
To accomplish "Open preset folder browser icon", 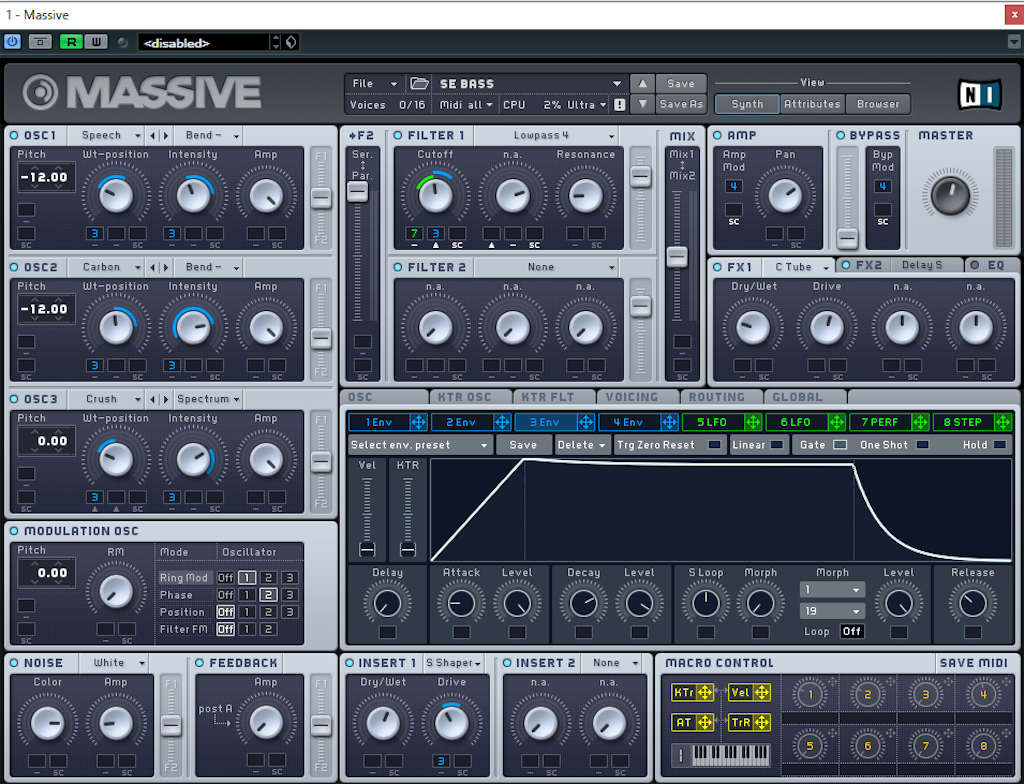I will pos(419,83).
